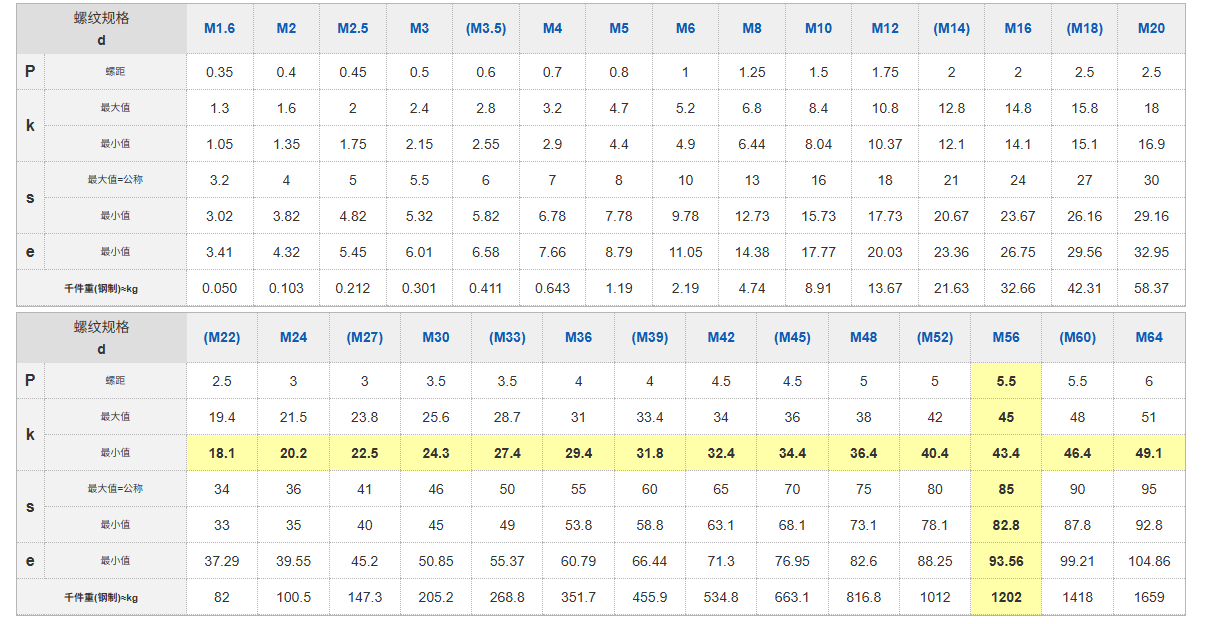Select the M10 thread size header
Viewport: 1209px width, 624px height.
coord(818,28)
